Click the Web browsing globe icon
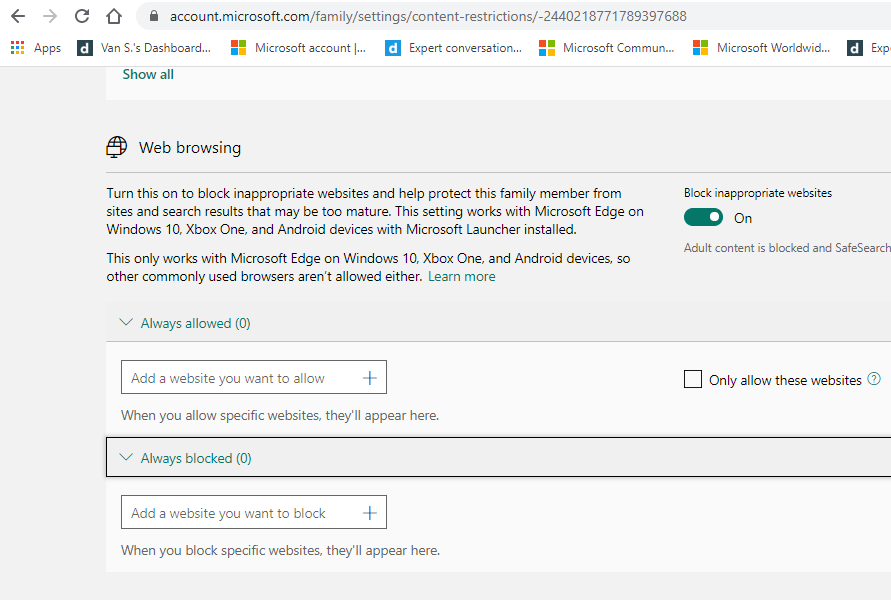 tap(116, 147)
